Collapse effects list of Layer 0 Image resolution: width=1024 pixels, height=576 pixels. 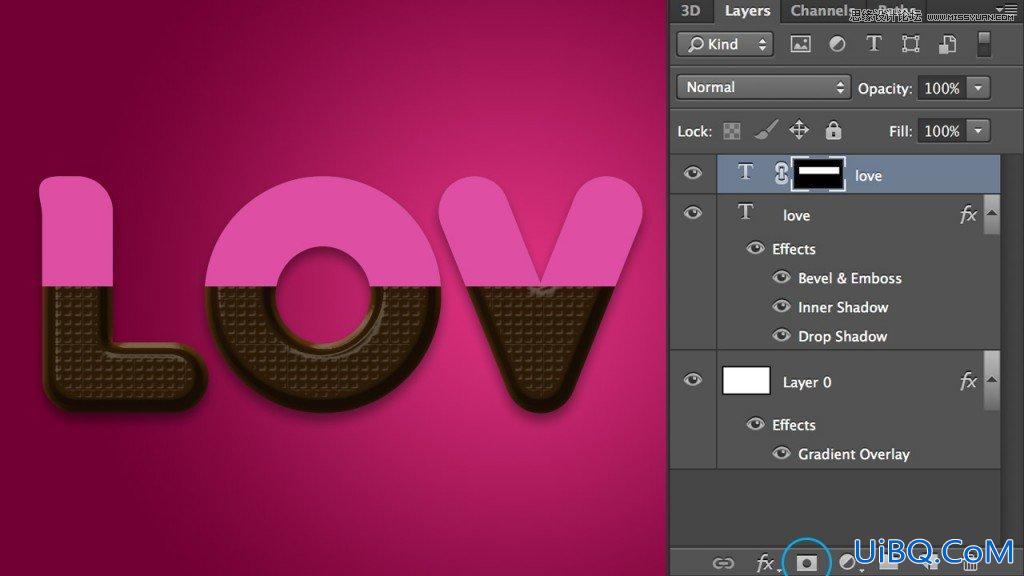pos(992,380)
